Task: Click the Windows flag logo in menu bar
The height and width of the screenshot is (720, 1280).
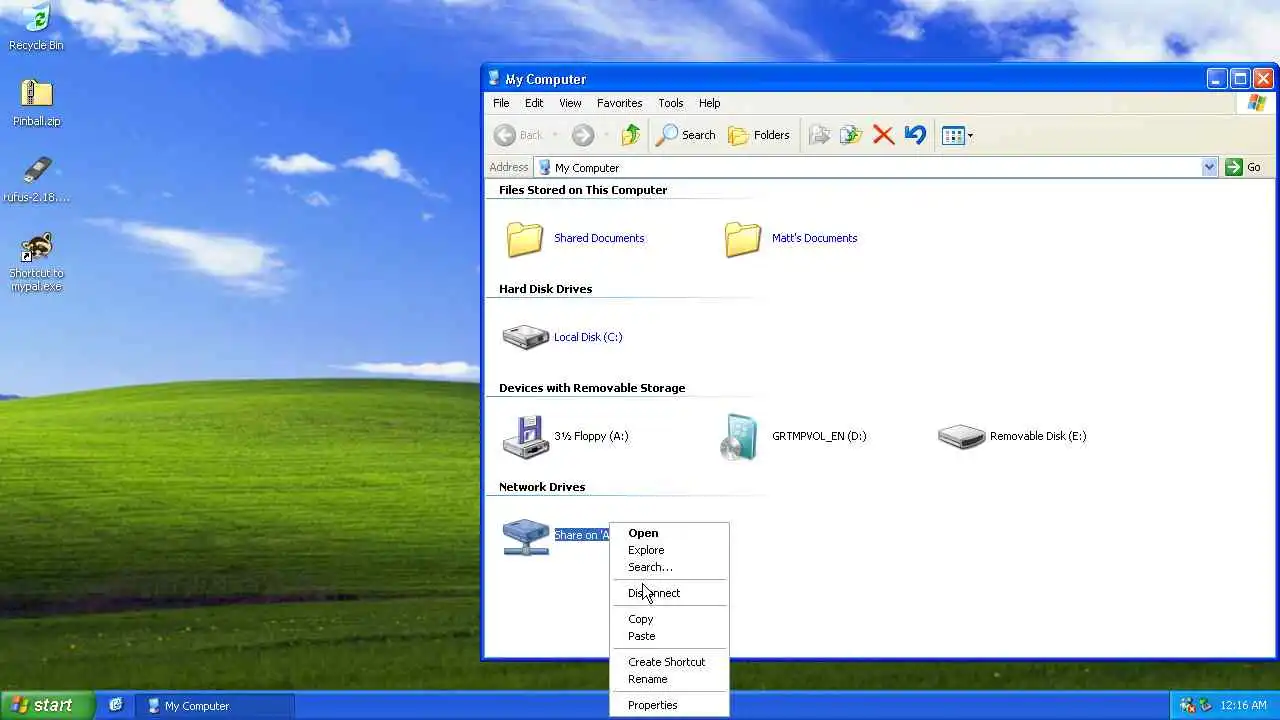Action: [x=1256, y=103]
